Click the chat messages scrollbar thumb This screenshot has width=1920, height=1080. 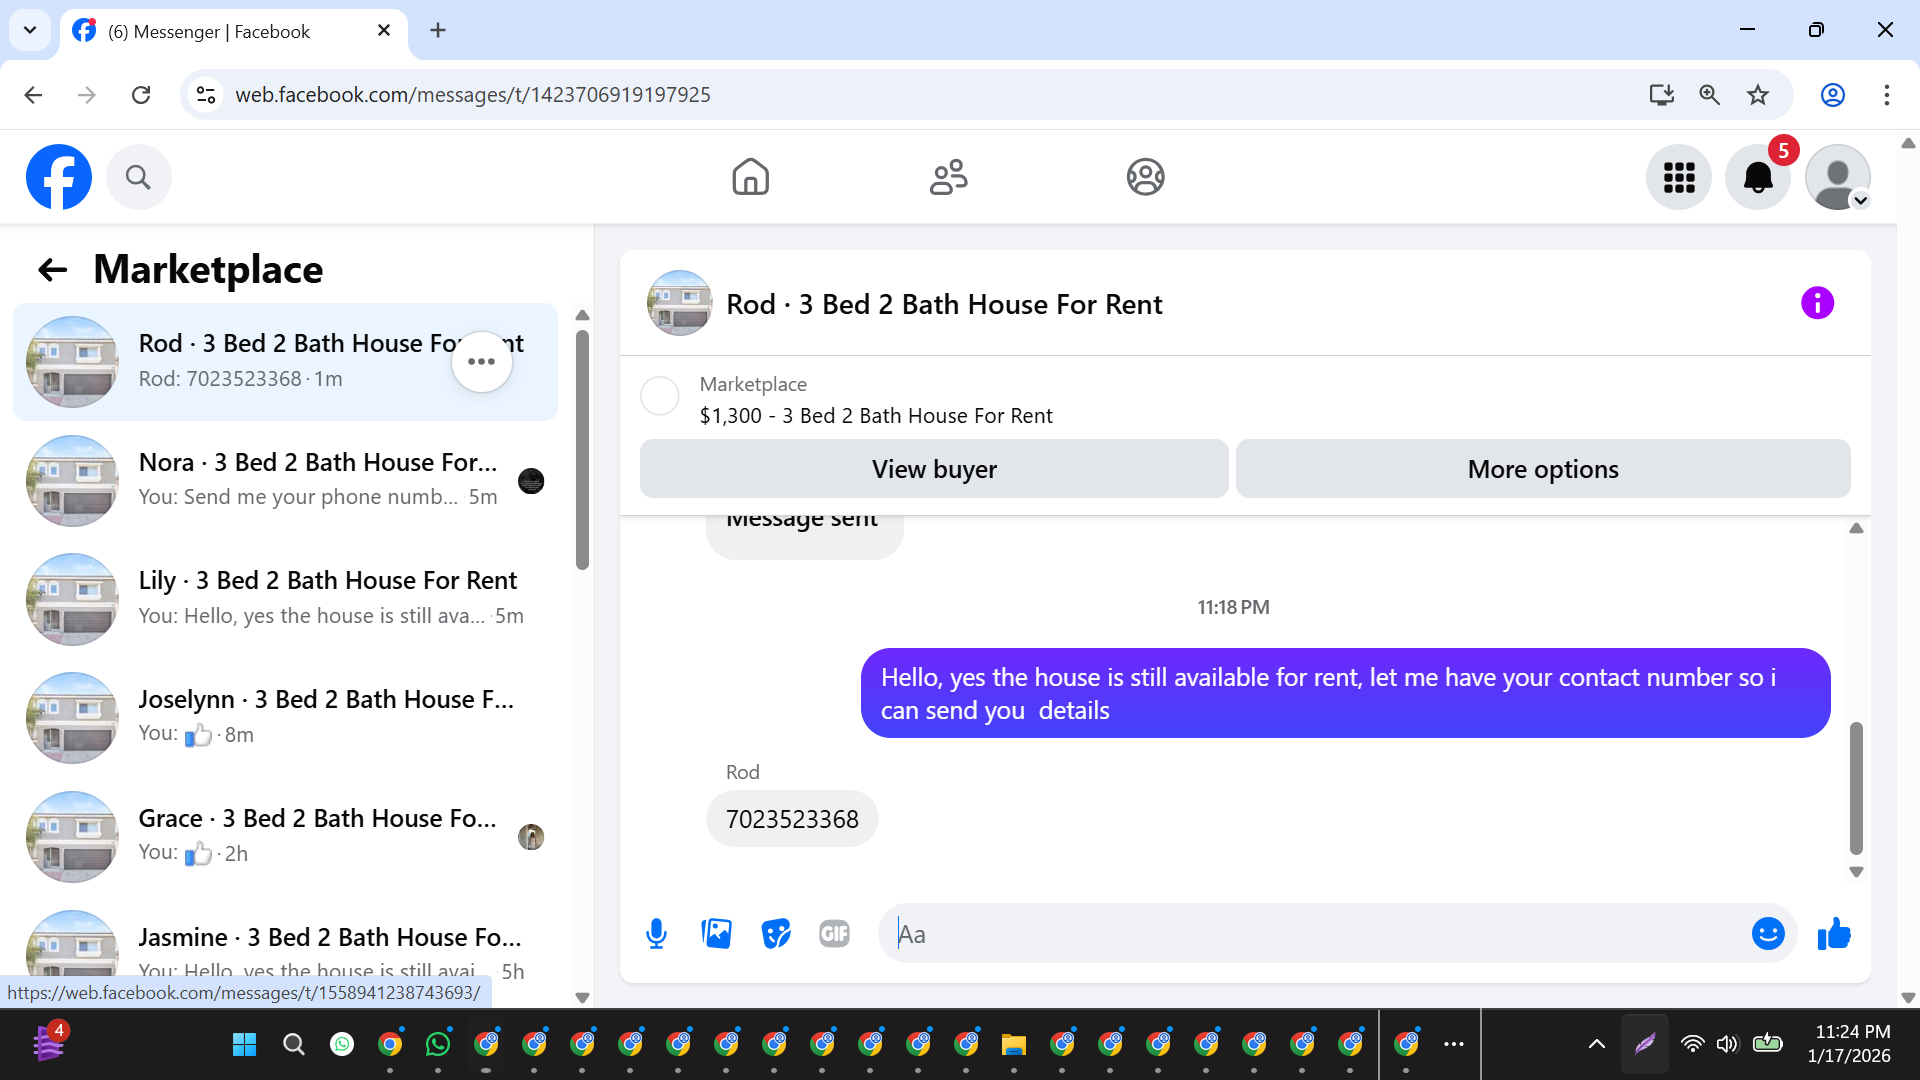pos(1856,787)
